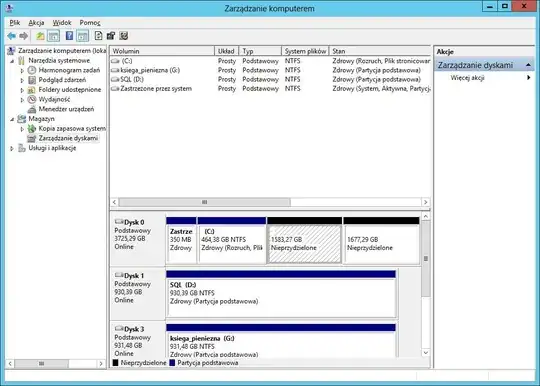Click the Wydajność performance icon
The width and height of the screenshot is (540, 386).
32,99
